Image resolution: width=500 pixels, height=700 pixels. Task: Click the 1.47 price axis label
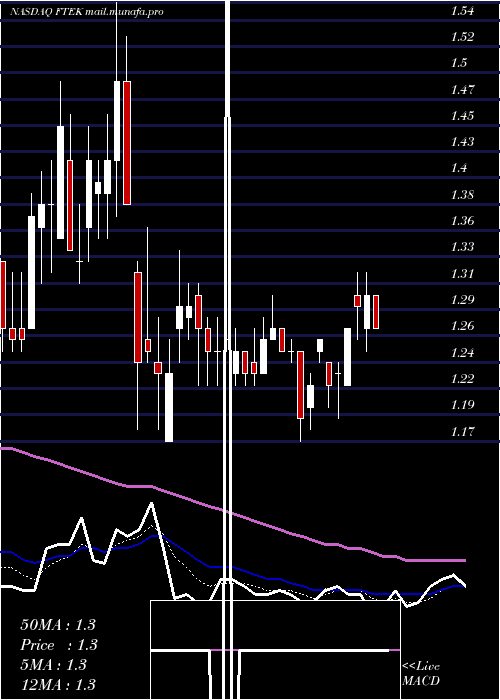pos(462,90)
